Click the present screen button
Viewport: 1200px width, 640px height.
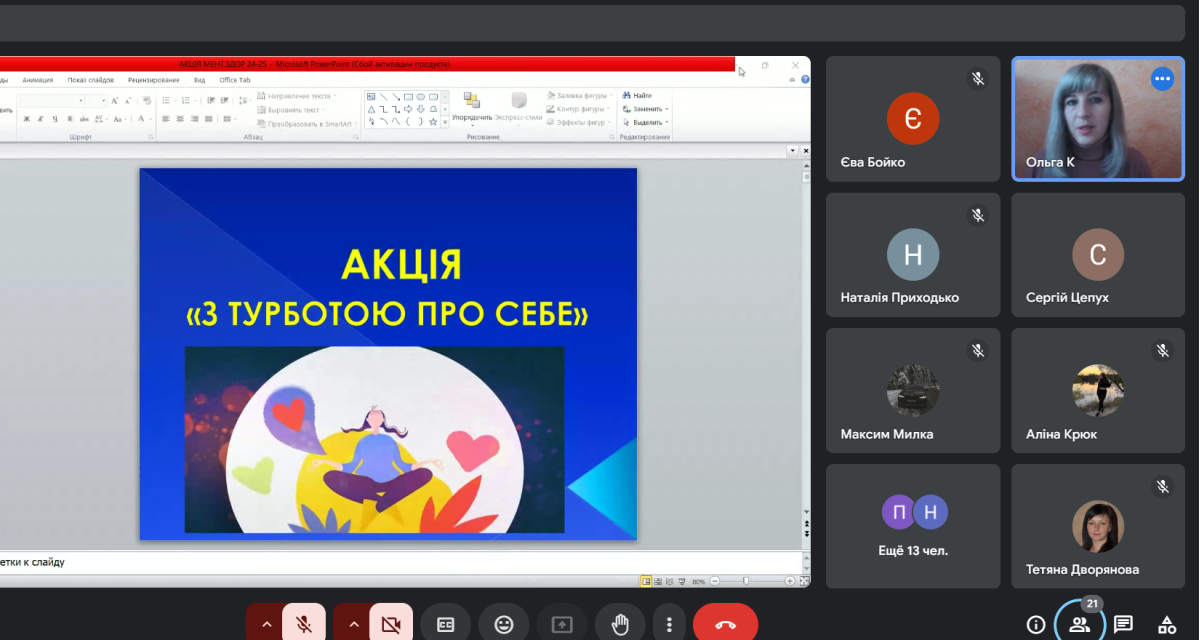(562, 625)
